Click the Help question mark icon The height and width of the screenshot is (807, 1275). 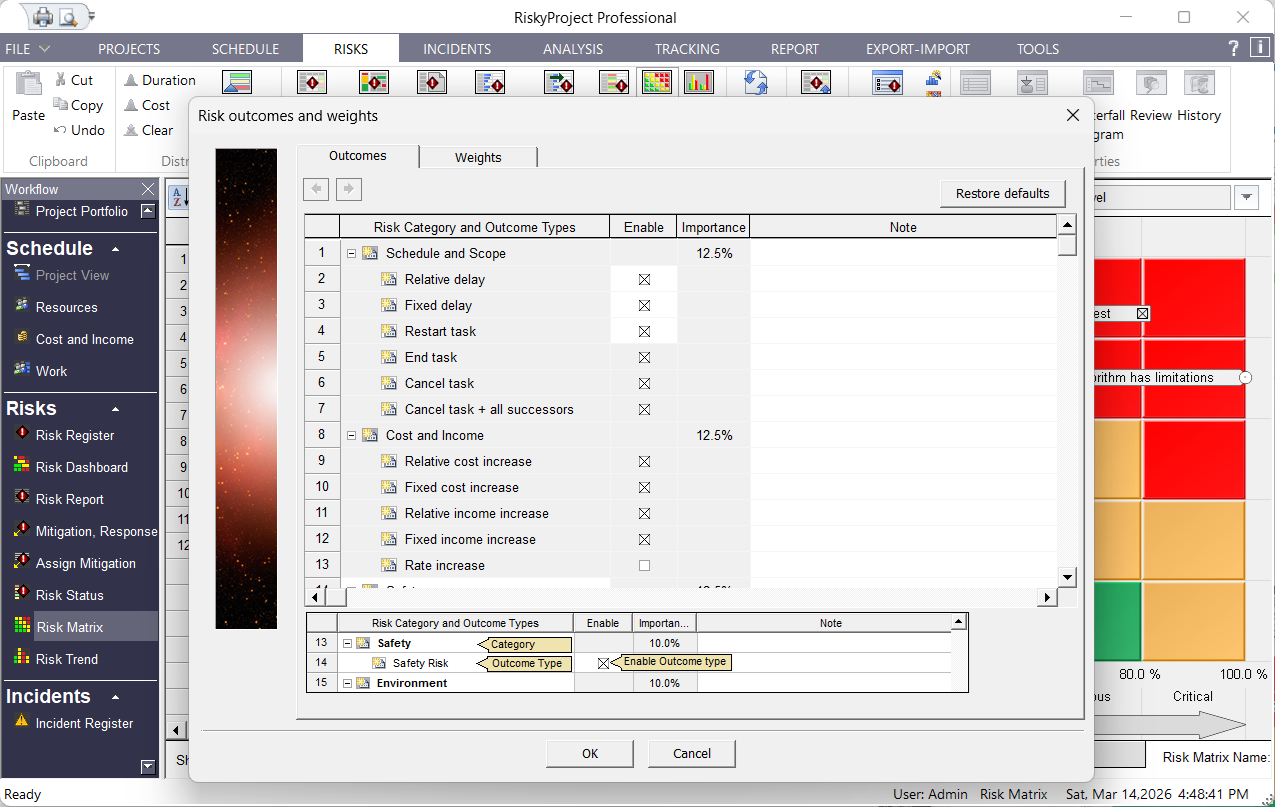tap(1233, 48)
